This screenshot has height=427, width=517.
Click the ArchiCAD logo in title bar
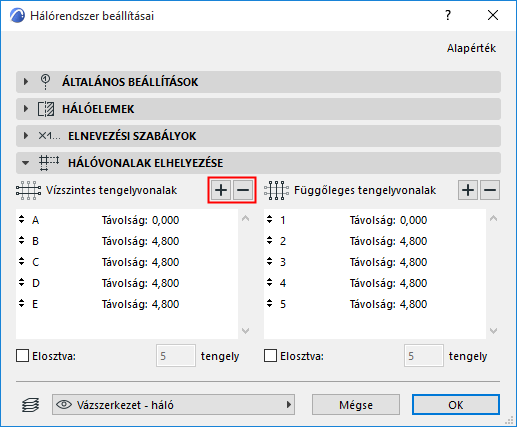(x=17, y=16)
